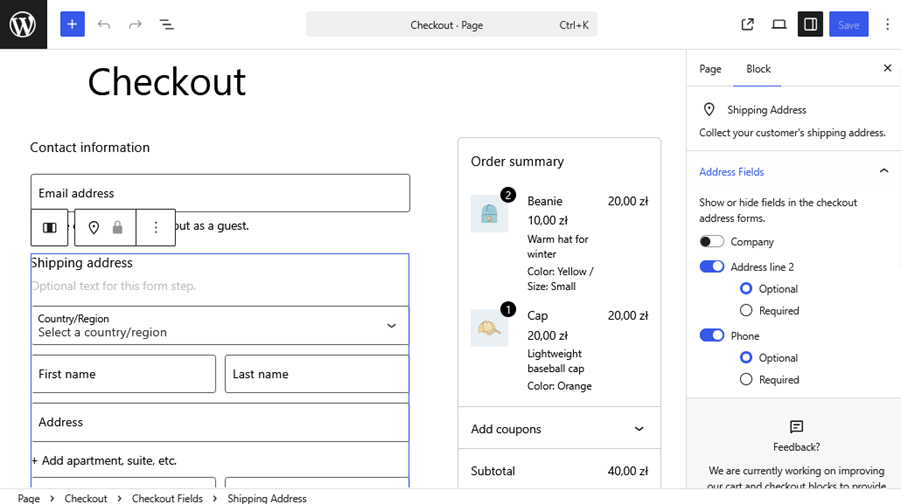Click the Beanie product thumbnail
This screenshot has height=504, width=901.
pyautogui.click(x=489, y=213)
